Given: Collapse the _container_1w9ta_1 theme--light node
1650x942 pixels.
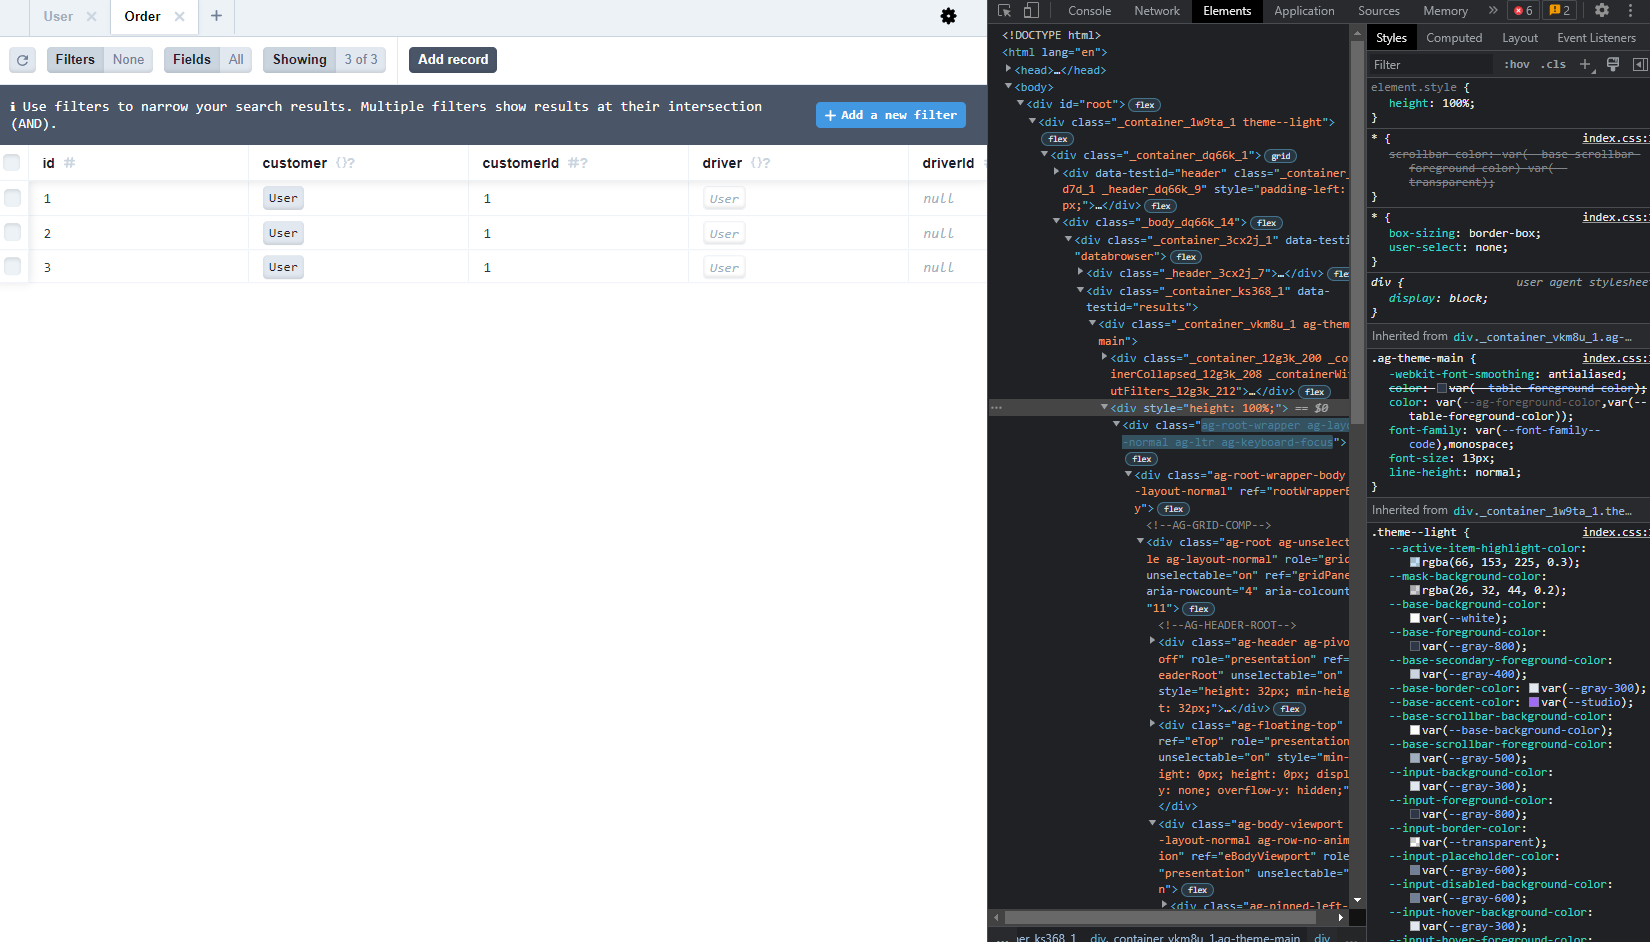Looking at the screenshot, I should tap(1033, 121).
